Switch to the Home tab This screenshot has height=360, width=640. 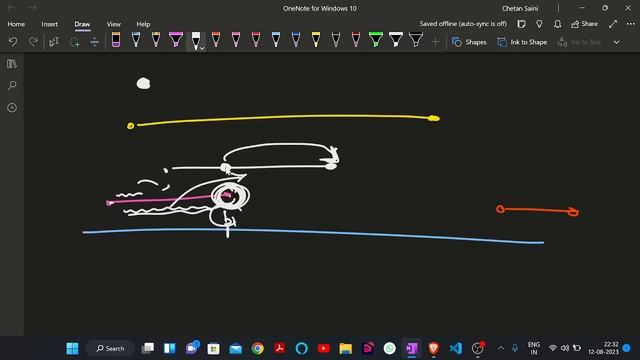(x=16, y=24)
